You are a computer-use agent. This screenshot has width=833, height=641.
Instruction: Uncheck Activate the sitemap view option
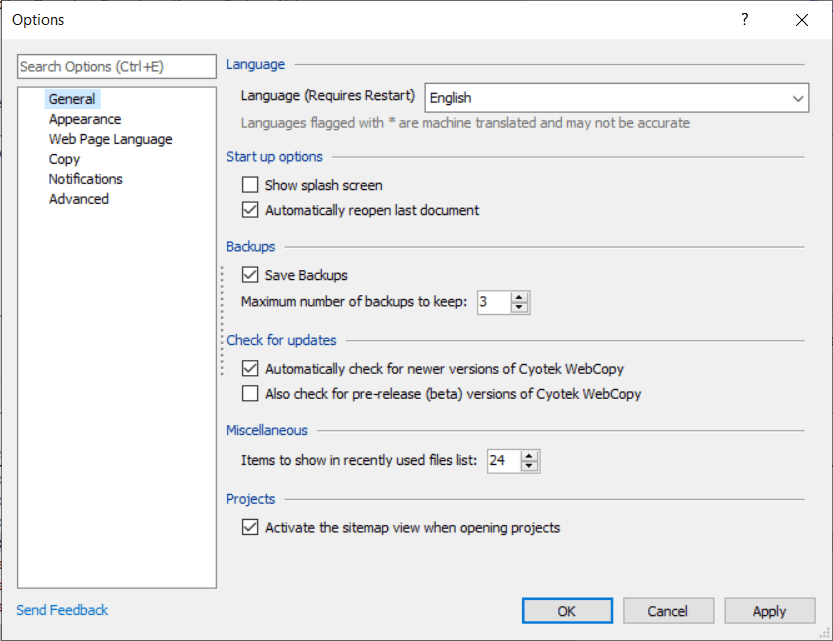[250, 528]
